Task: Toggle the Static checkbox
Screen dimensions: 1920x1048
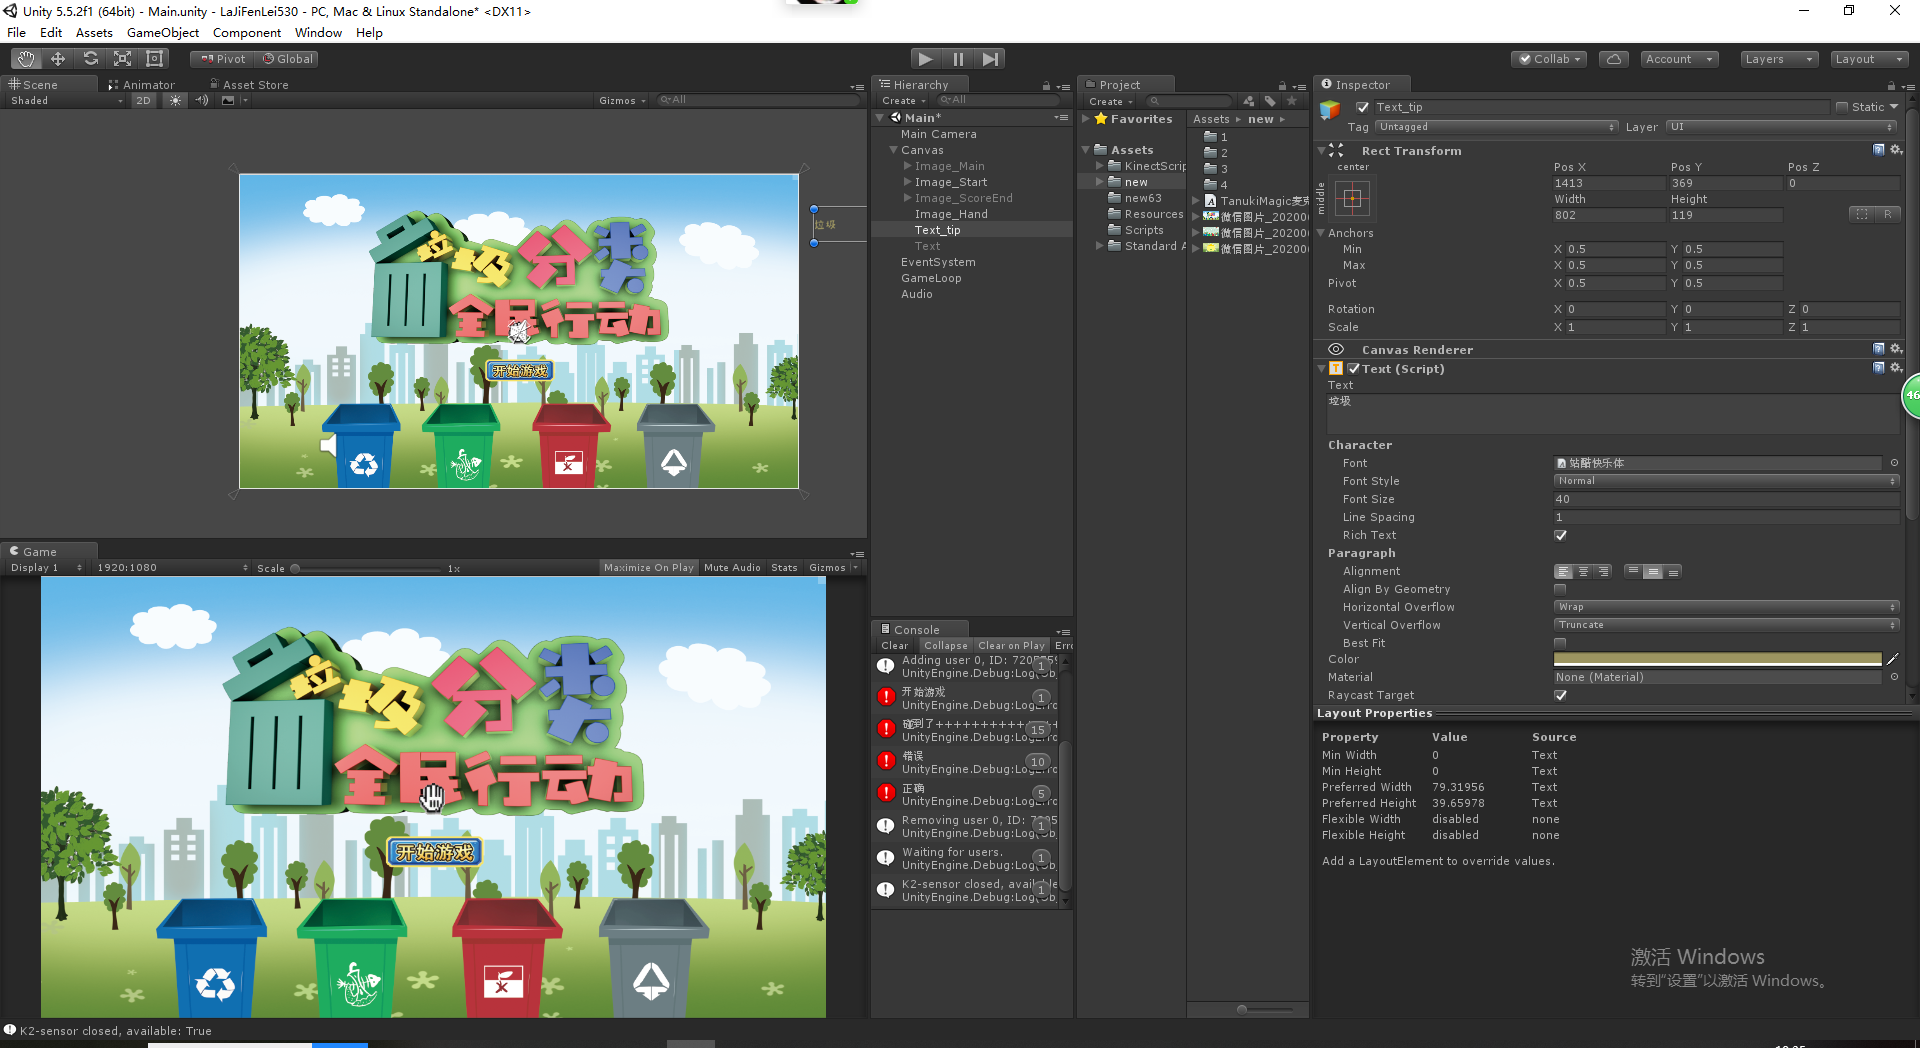Action: coord(1842,107)
